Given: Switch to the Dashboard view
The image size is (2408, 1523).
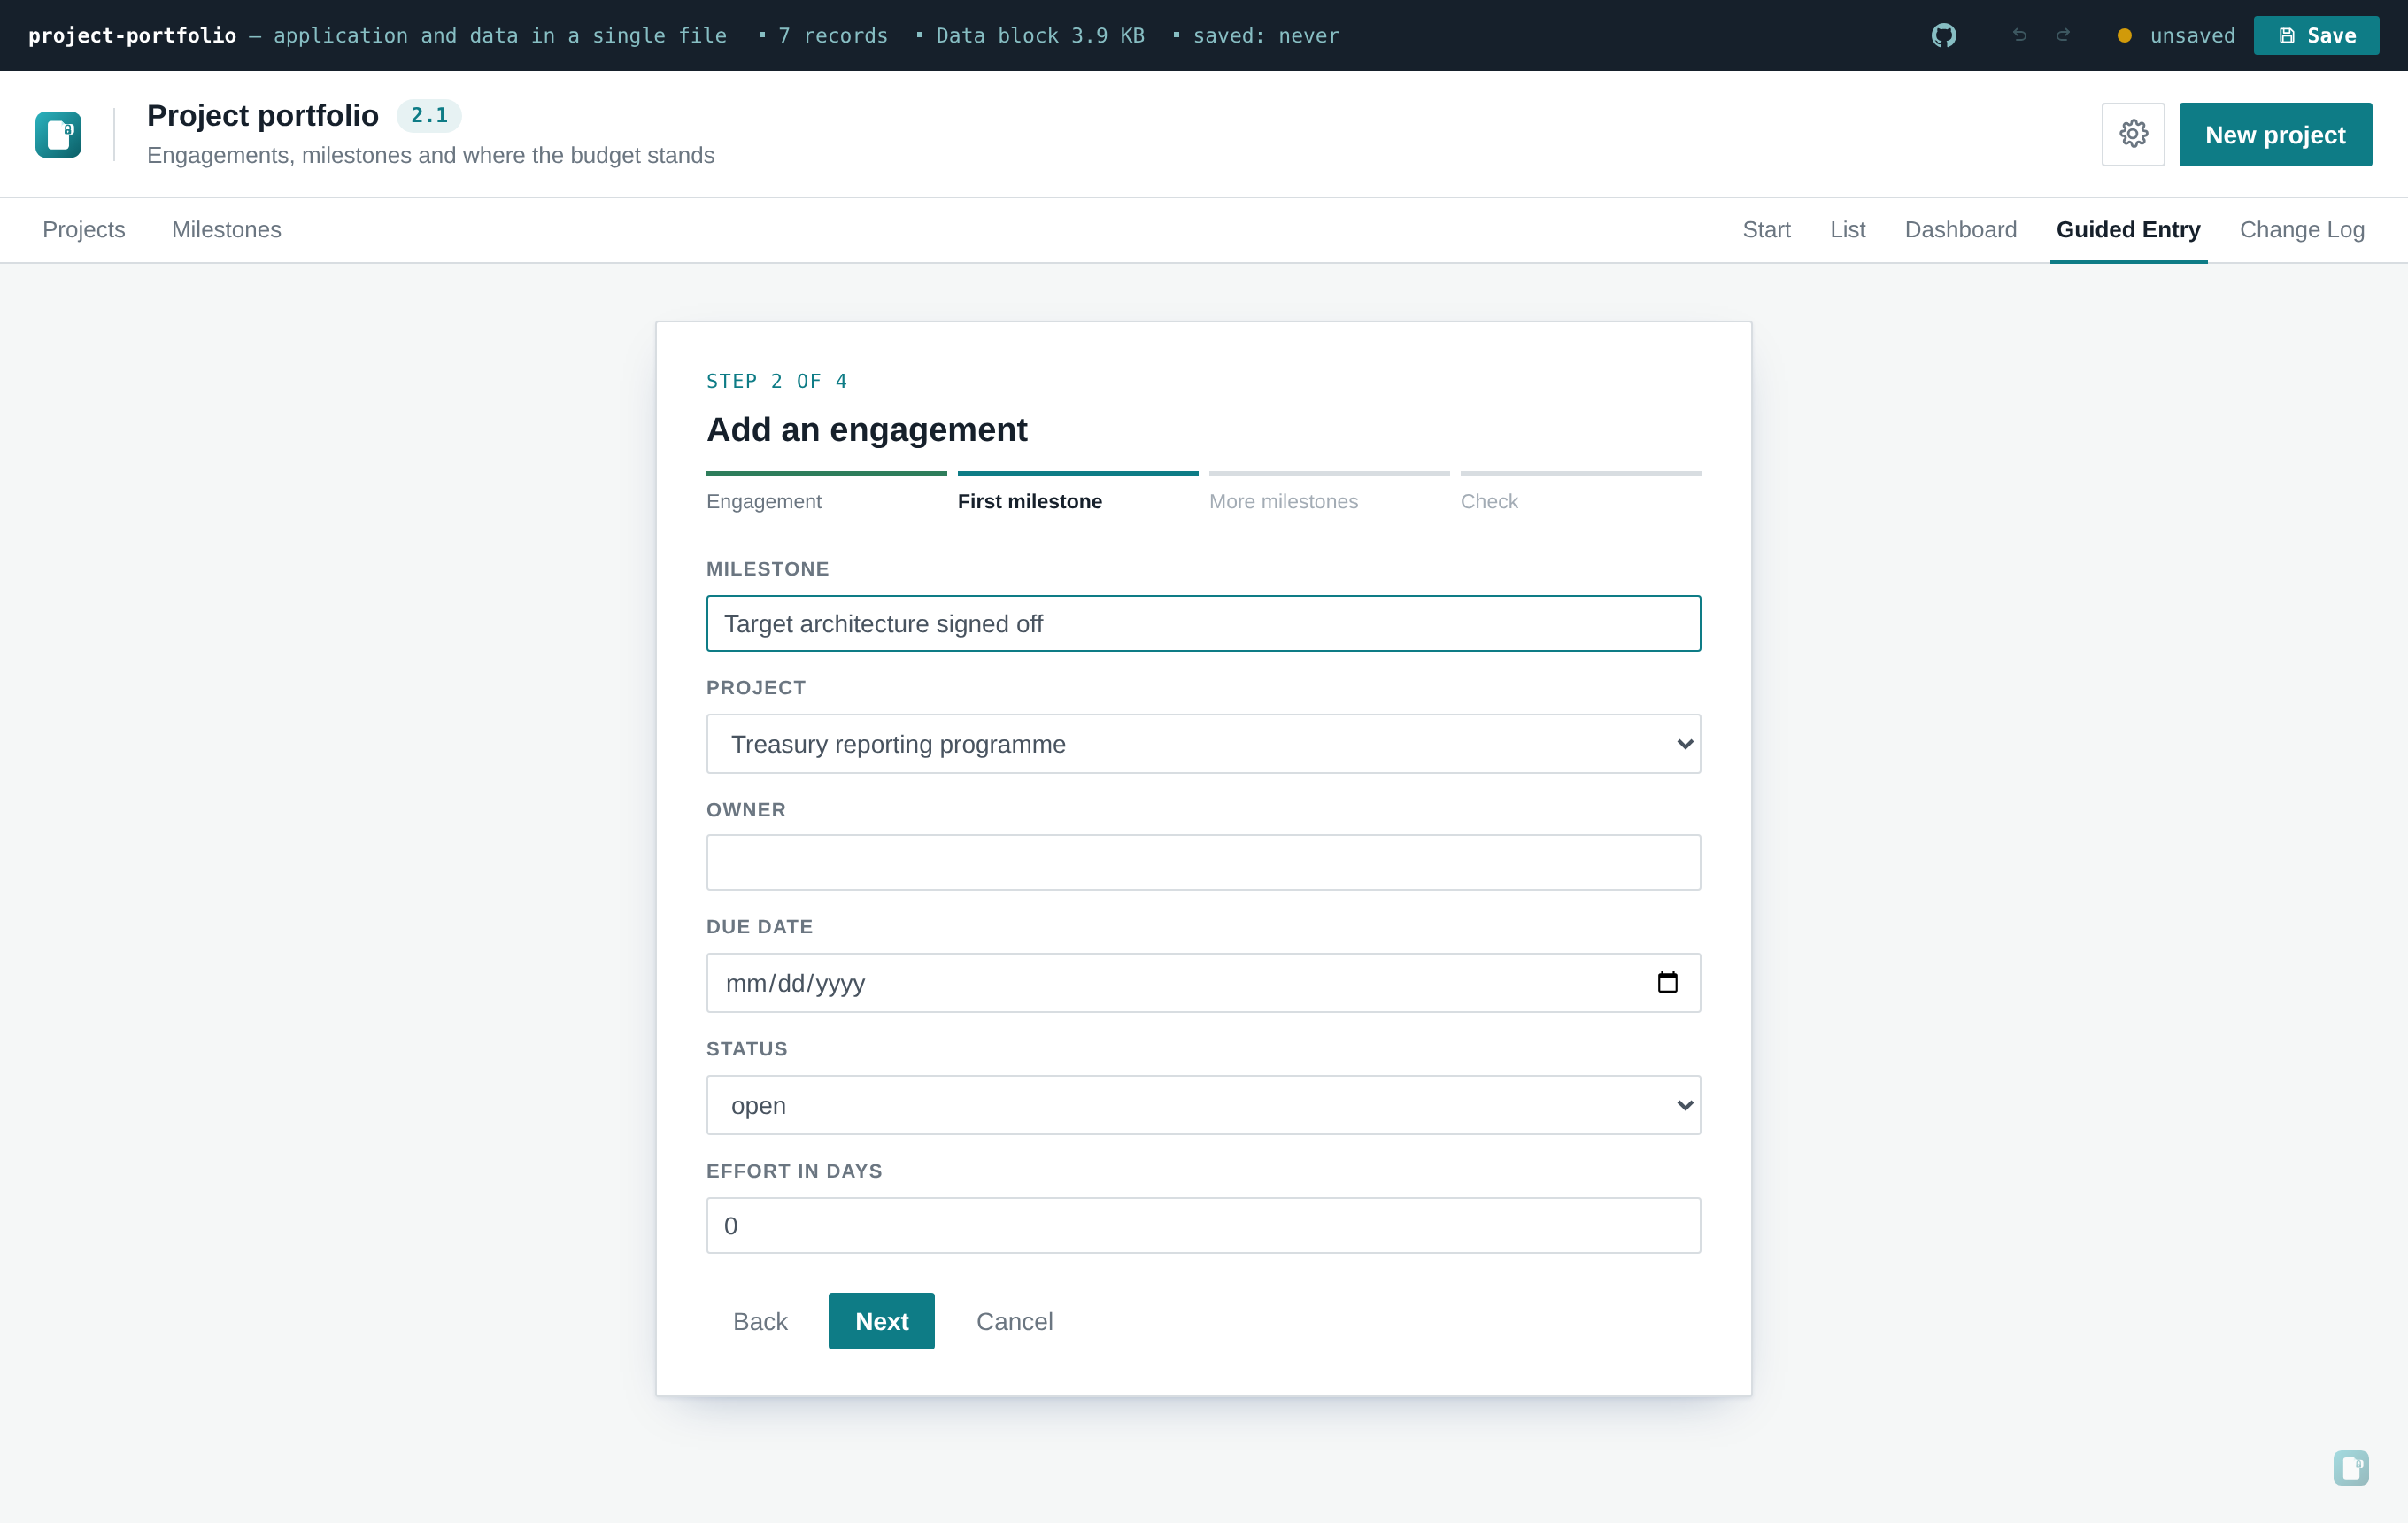Looking at the screenshot, I should click(x=1960, y=230).
